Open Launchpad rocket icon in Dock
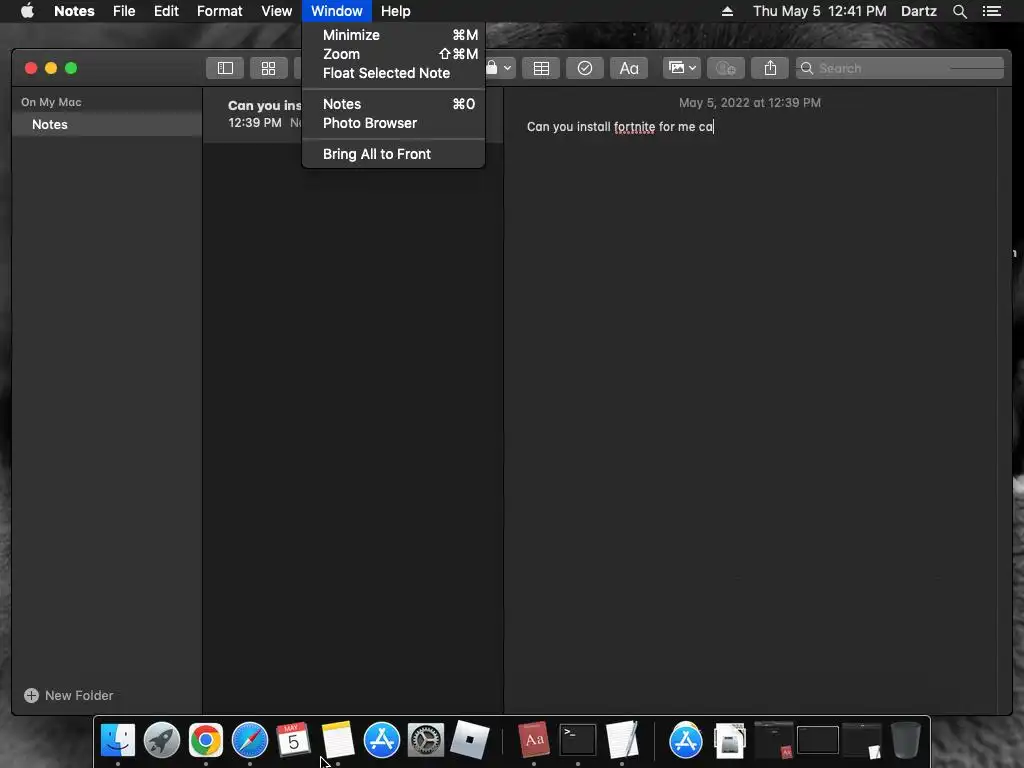1024x768 pixels. click(162, 740)
